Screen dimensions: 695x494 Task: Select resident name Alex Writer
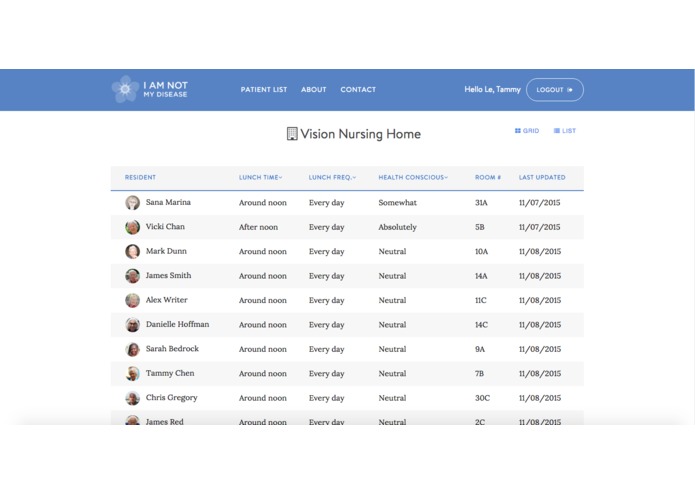[x=167, y=300]
